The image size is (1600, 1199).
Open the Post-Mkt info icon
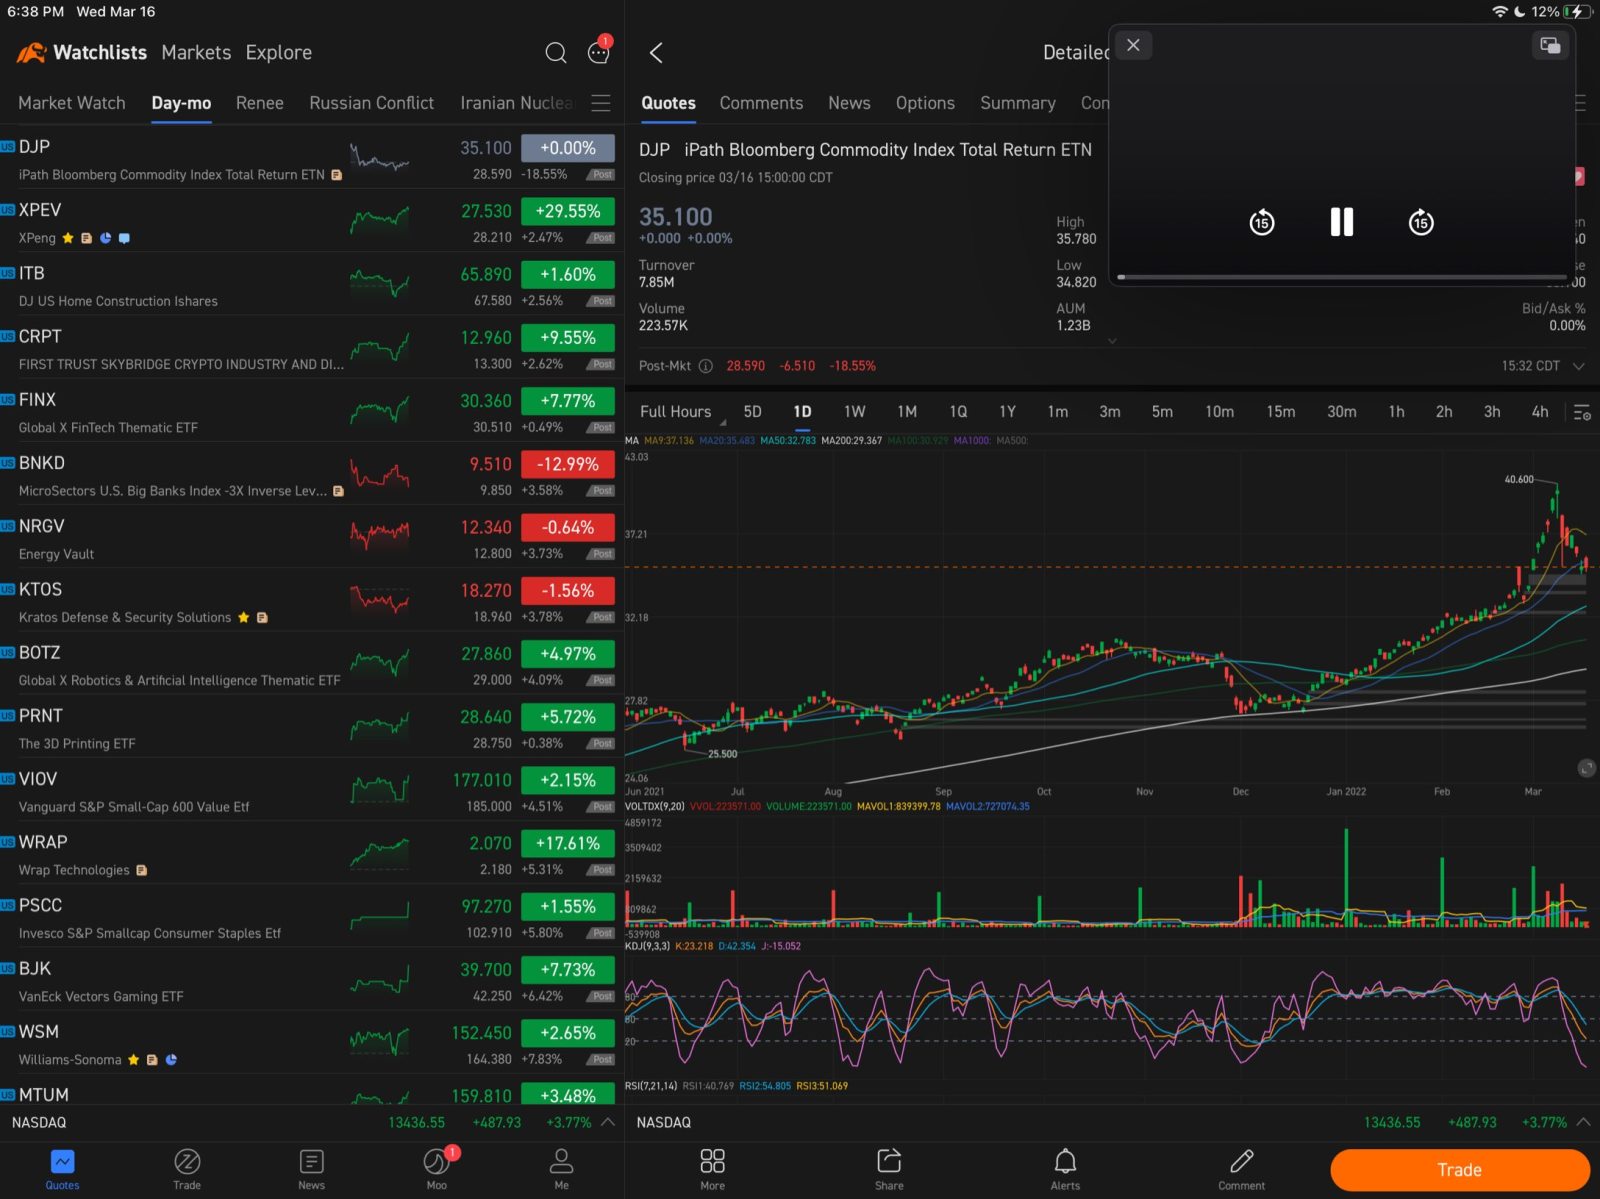[706, 366]
